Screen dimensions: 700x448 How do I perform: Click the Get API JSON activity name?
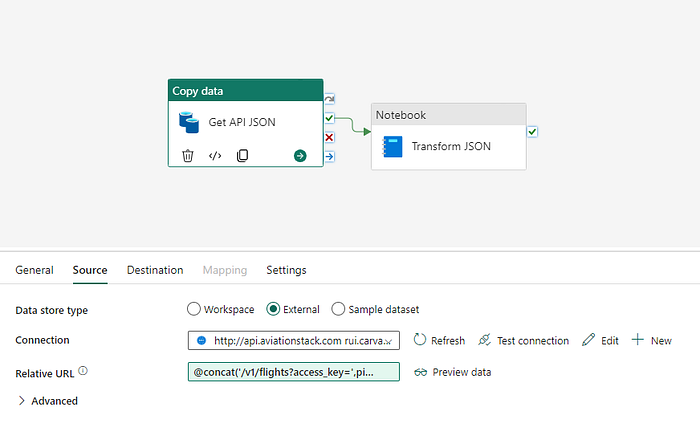point(242,122)
